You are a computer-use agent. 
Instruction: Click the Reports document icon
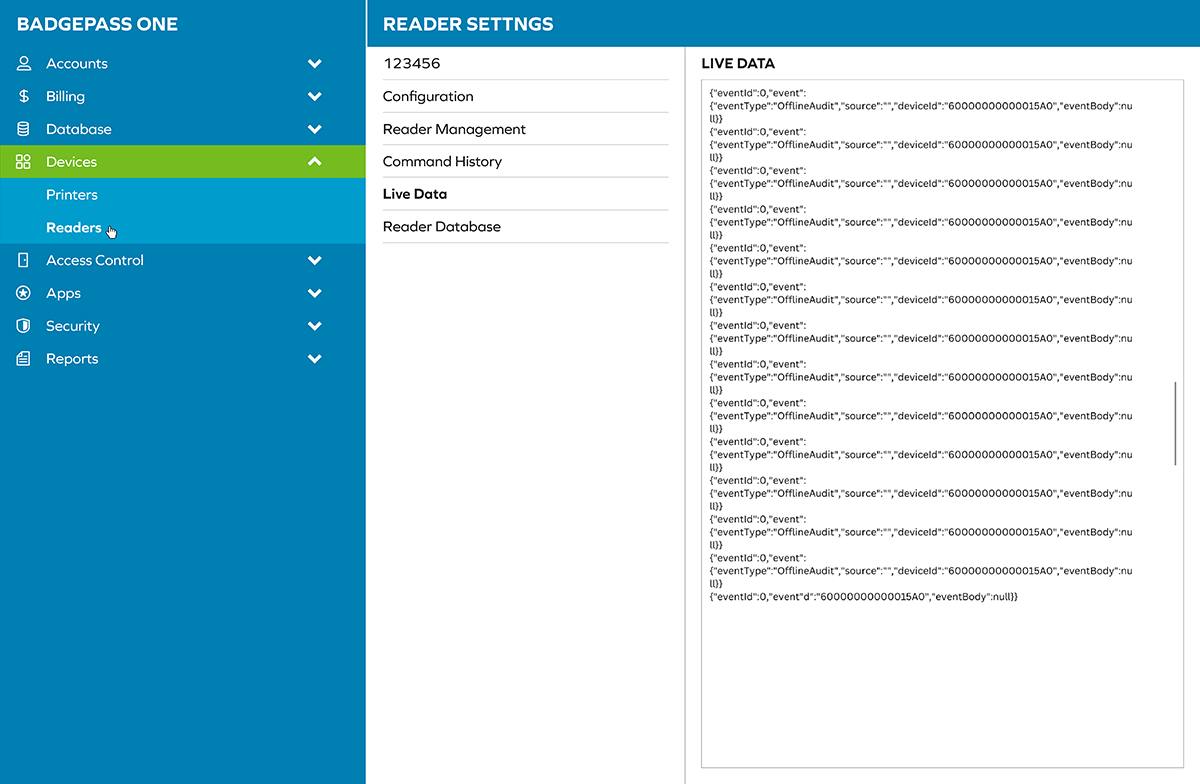[x=24, y=359]
